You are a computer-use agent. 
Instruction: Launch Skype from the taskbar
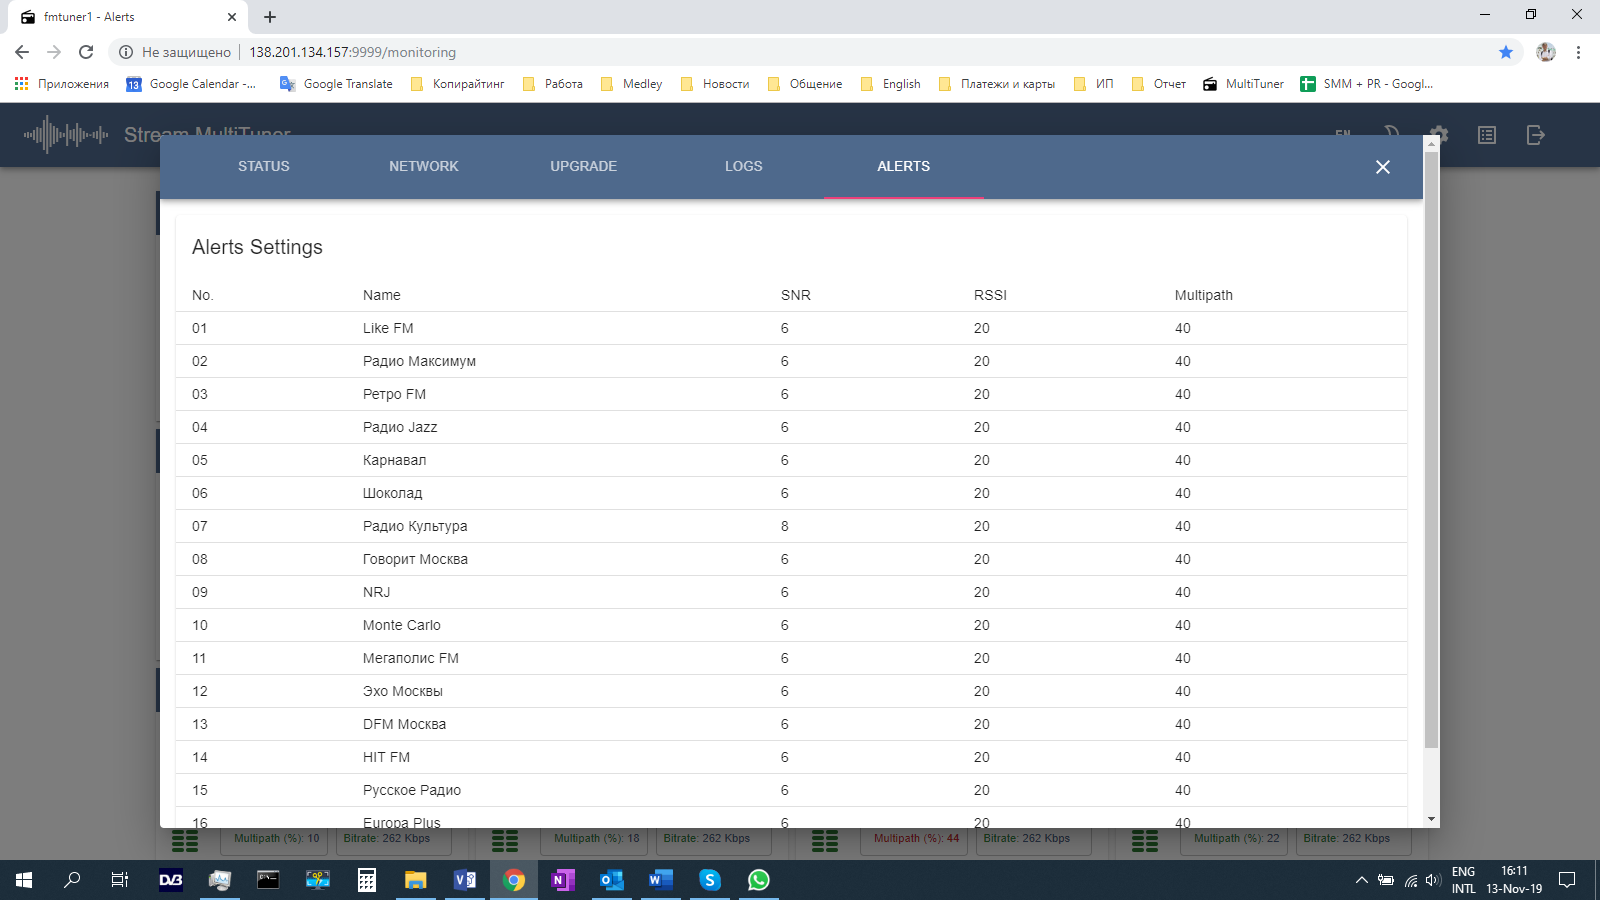[x=710, y=880]
